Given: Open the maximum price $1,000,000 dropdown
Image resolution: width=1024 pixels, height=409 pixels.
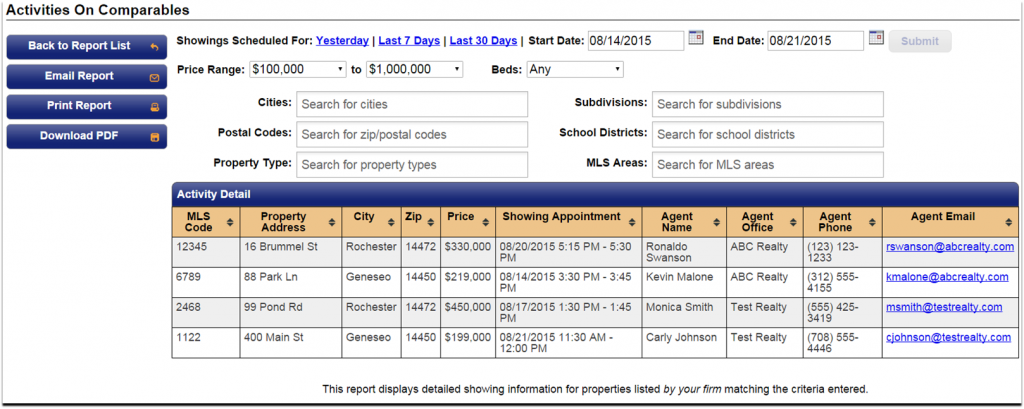Looking at the screenshot, I should pyautogui.click(x=415, y=69).
